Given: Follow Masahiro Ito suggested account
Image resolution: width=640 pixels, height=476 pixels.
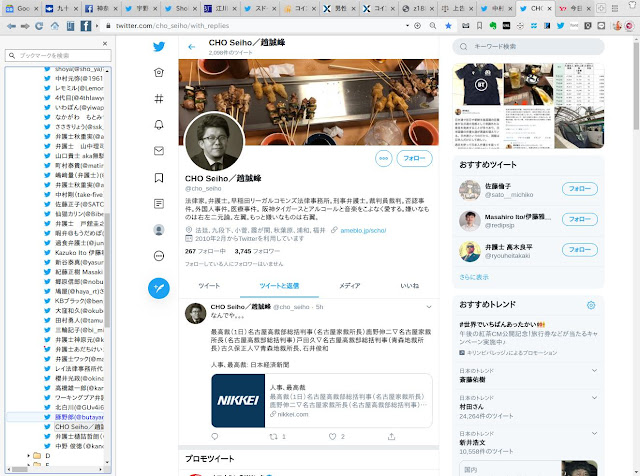Looking at the screenshot, I should pos(580,219).
